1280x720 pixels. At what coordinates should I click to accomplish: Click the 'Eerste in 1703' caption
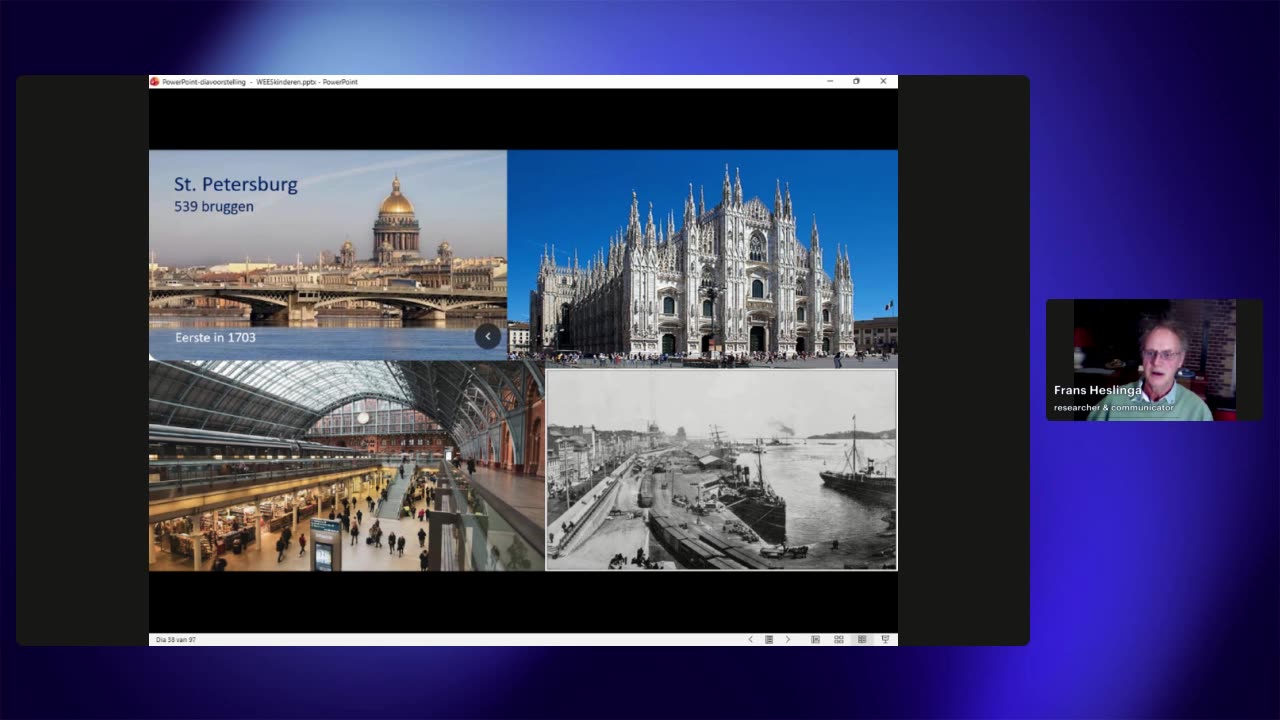point(215,337)
